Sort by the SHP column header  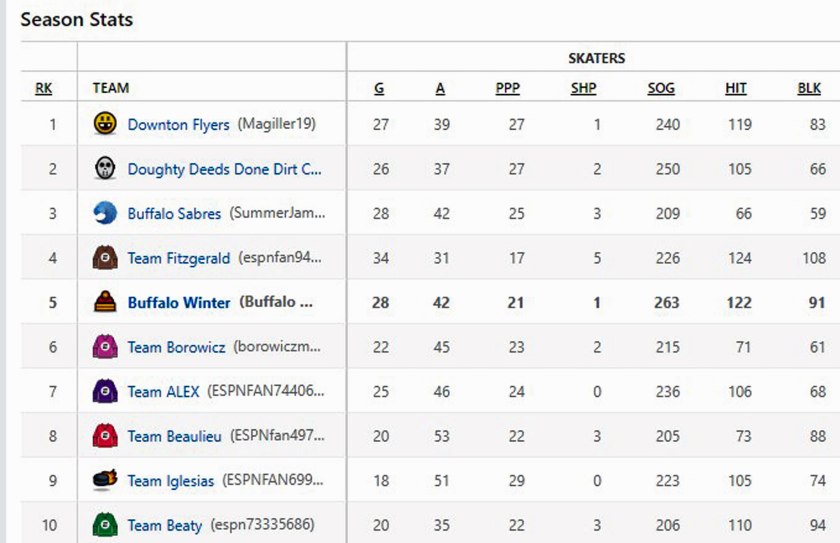[x=583, y=88]
